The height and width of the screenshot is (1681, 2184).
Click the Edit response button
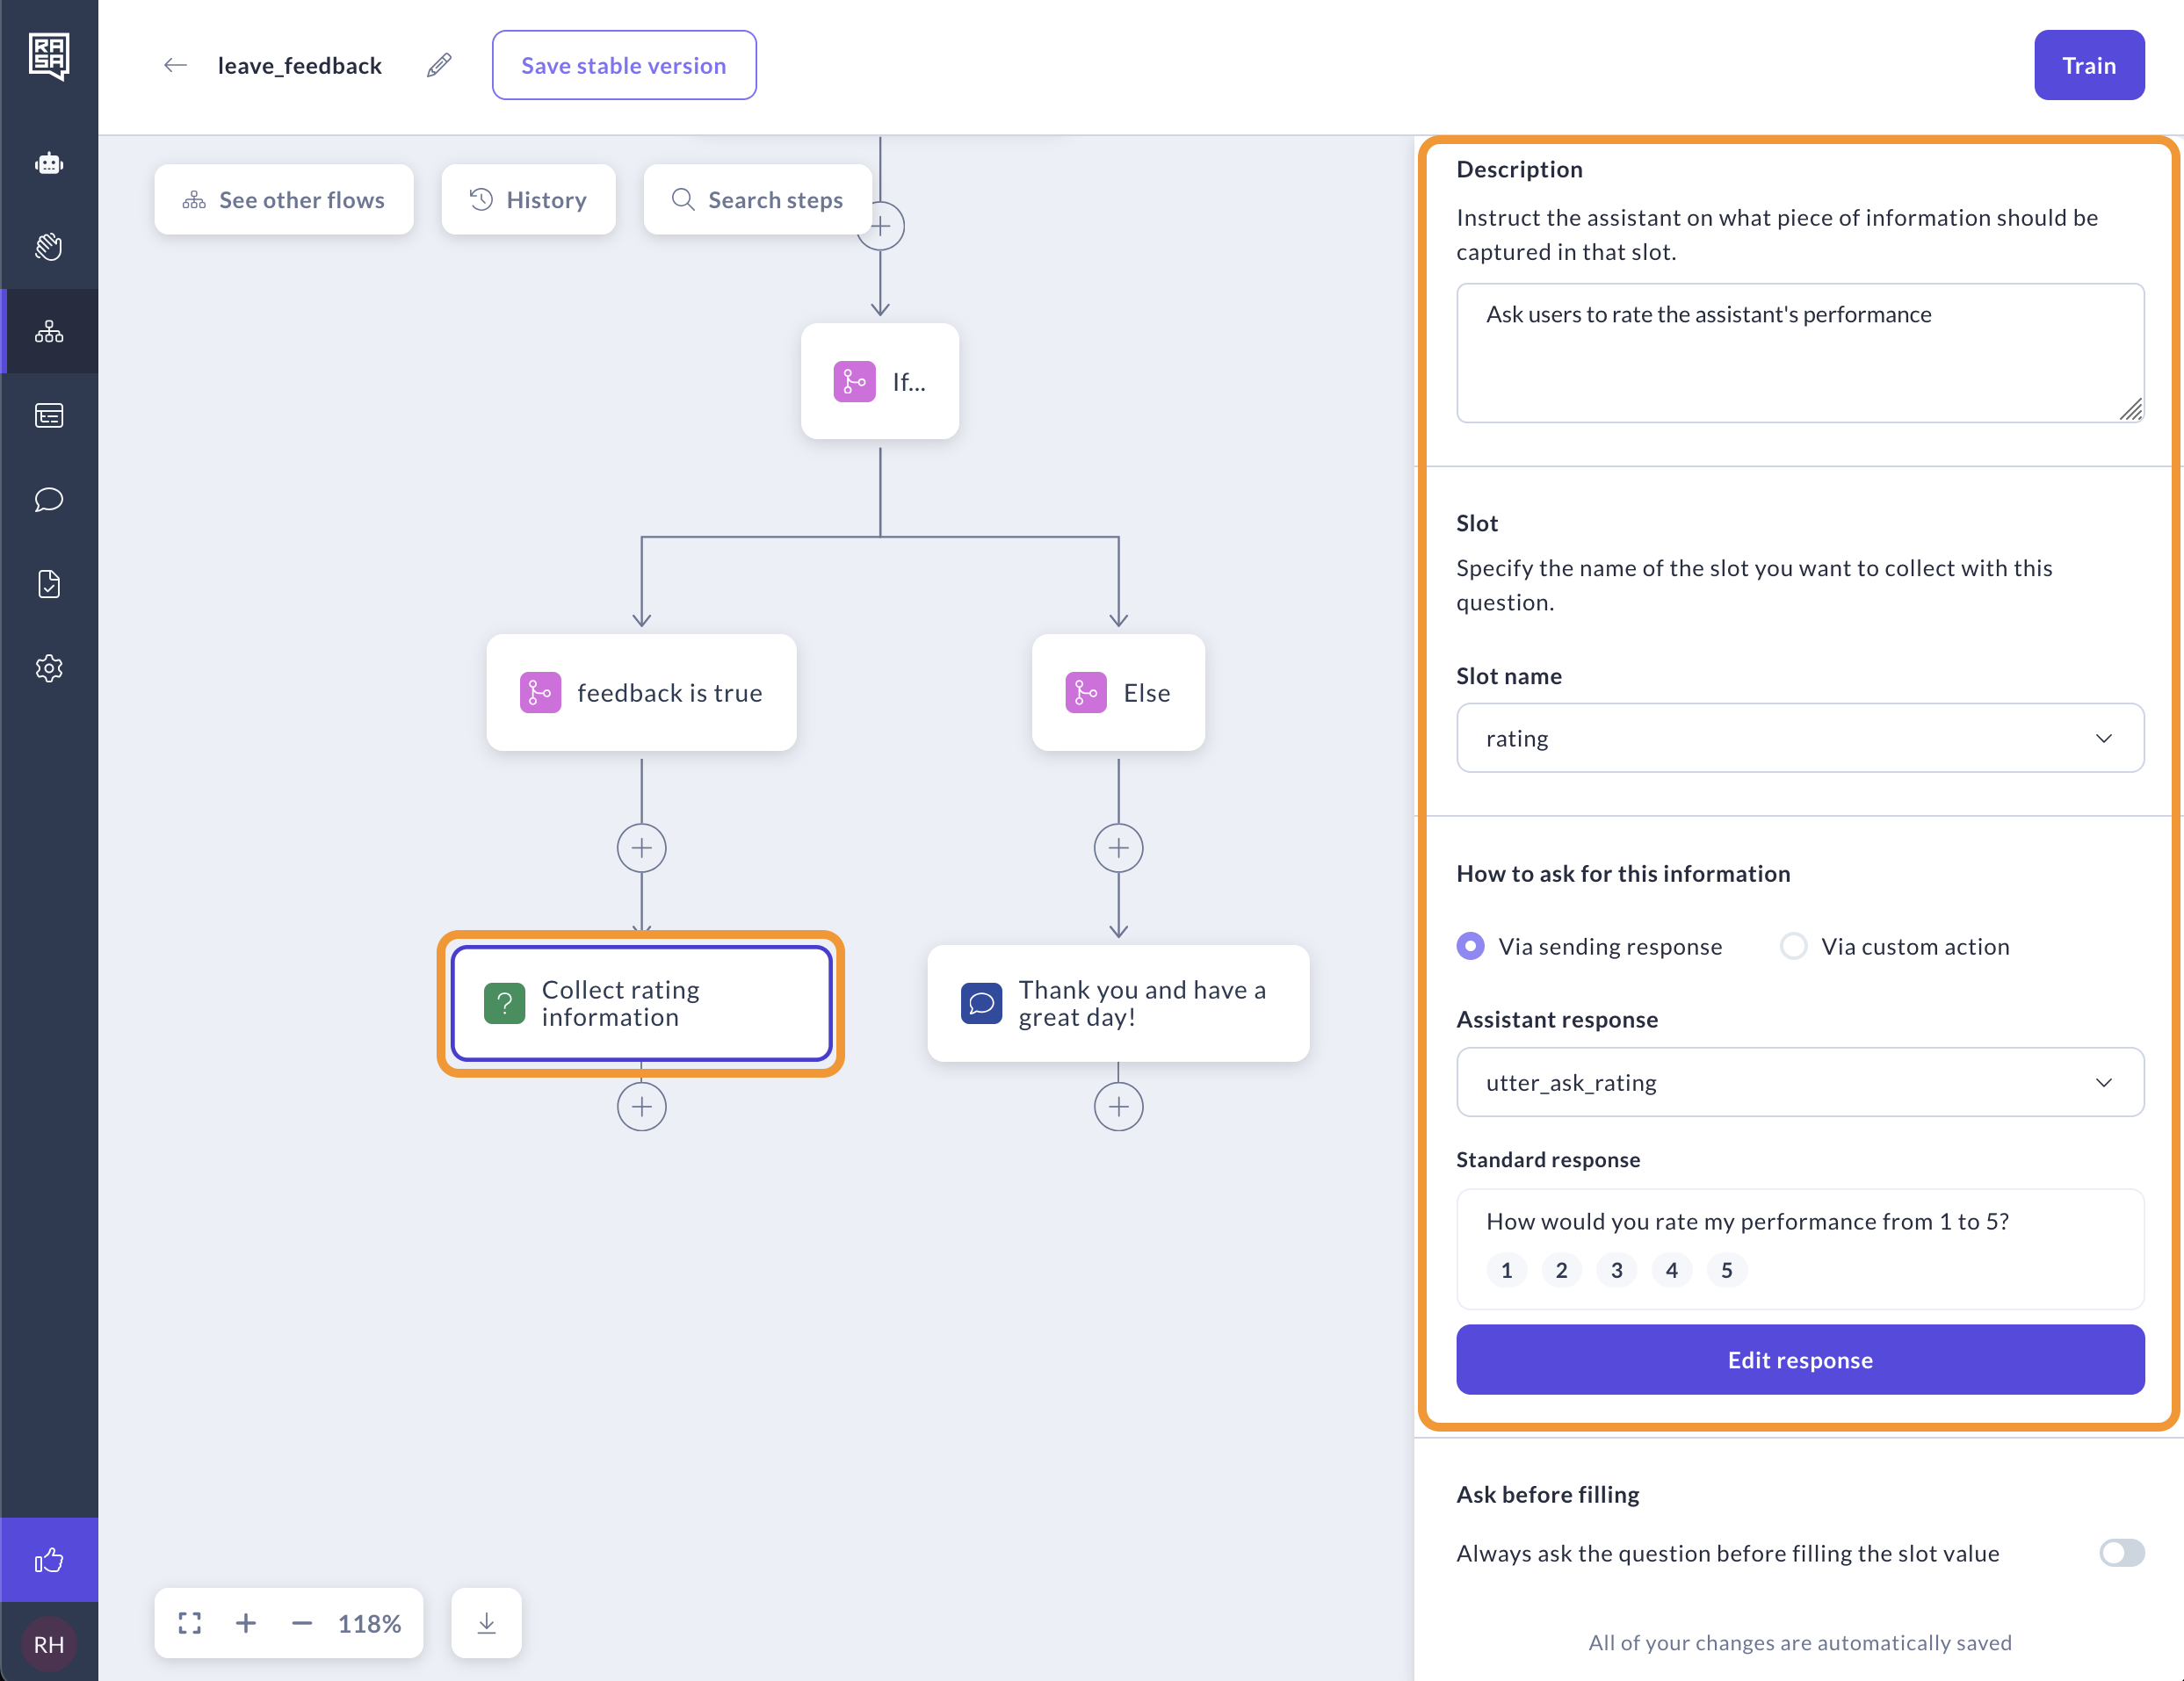point(1799,1360)
